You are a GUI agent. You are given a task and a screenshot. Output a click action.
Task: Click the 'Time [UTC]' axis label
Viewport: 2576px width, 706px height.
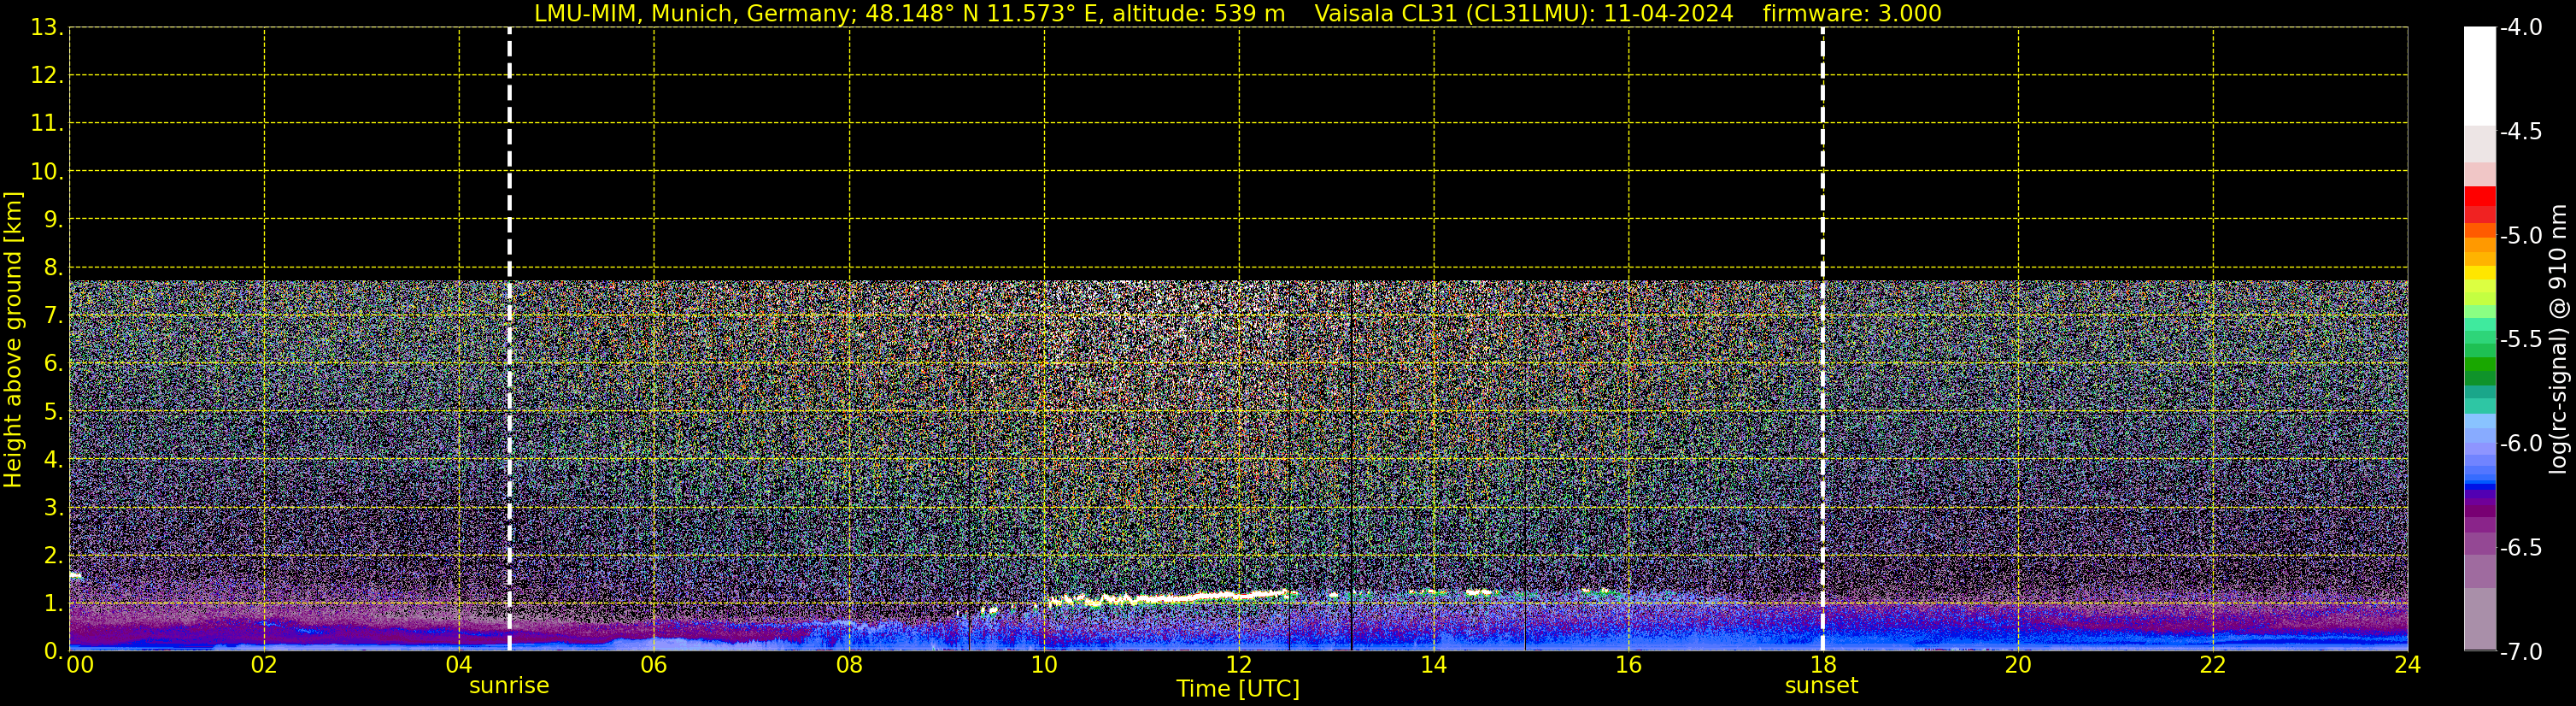click(x=1238, y=689)
